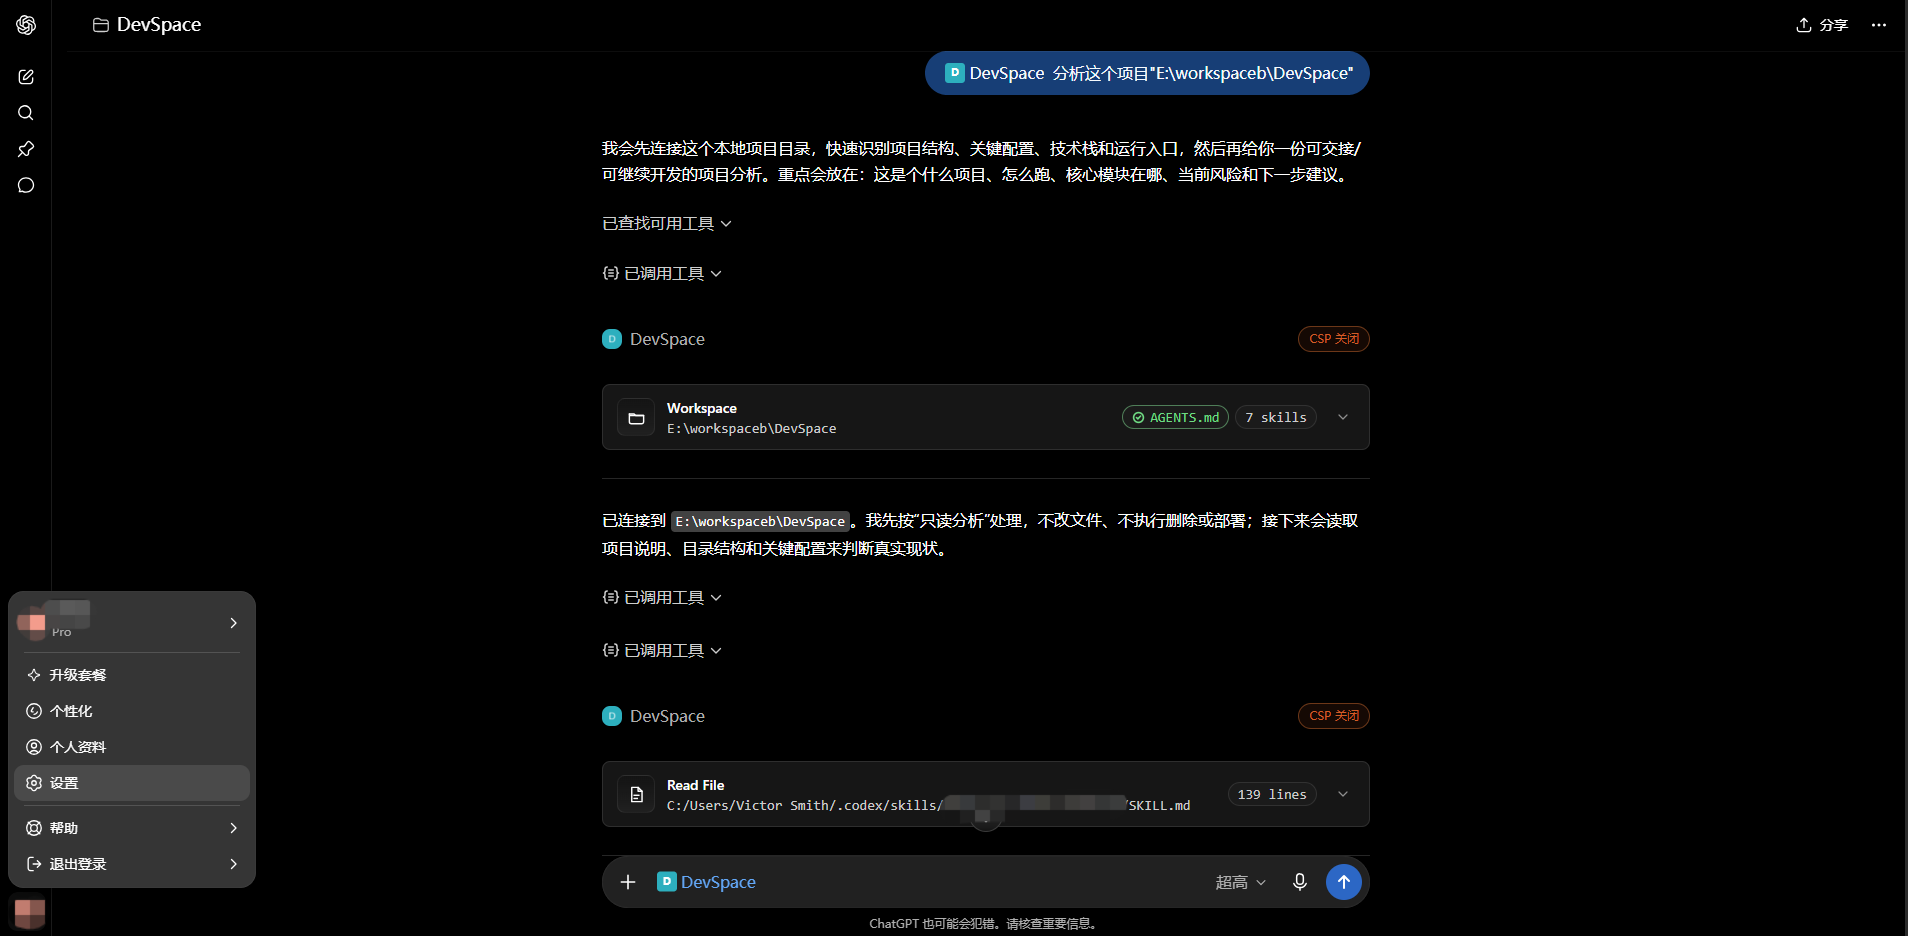Click second DevSpace tool avatar icon
1908x936 pixels.
(x=612, y=716)
